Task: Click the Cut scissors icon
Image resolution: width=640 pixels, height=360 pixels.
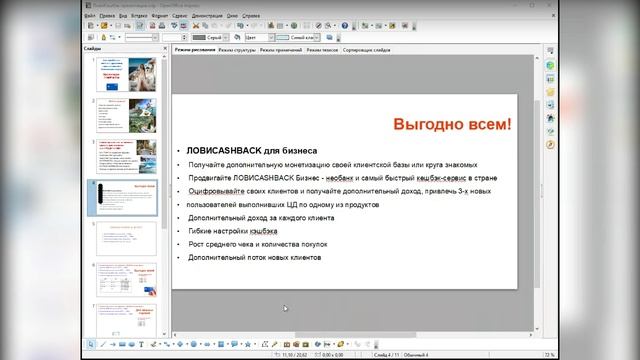Action: (196, 26)
